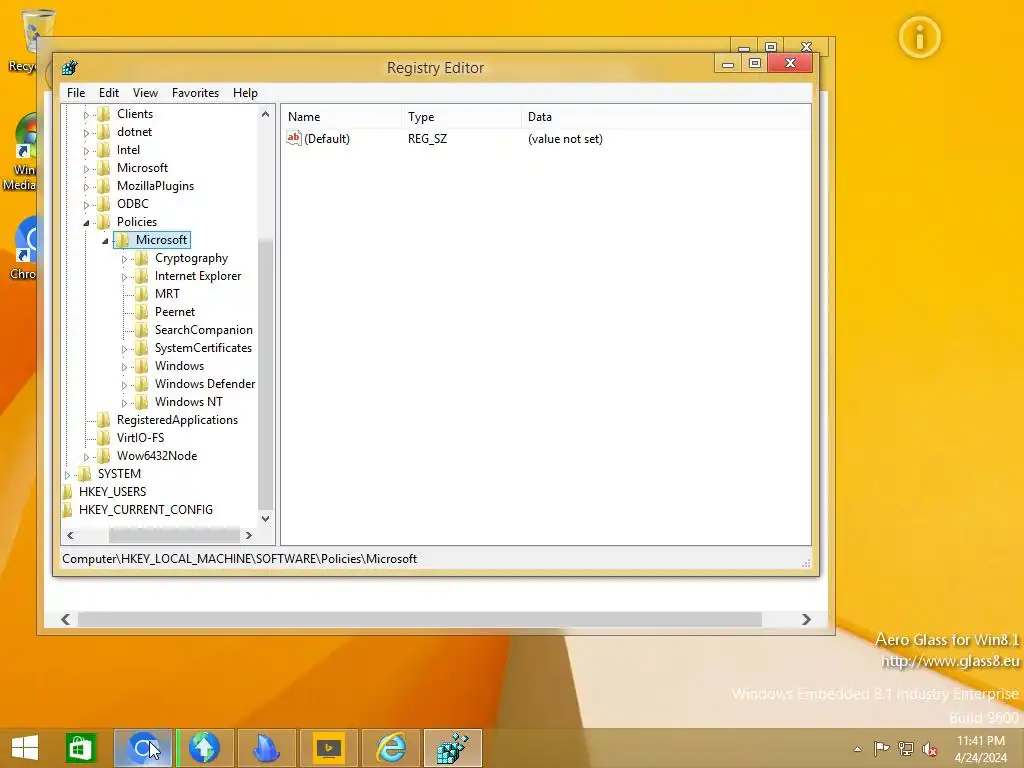Viewport: 1024px width, 768px height.
Task: Open the Windows Start button
Action: [25, 748]
